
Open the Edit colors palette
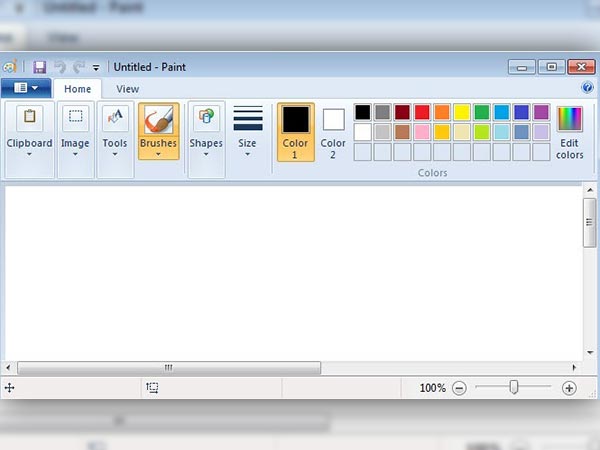coord(569,132)
